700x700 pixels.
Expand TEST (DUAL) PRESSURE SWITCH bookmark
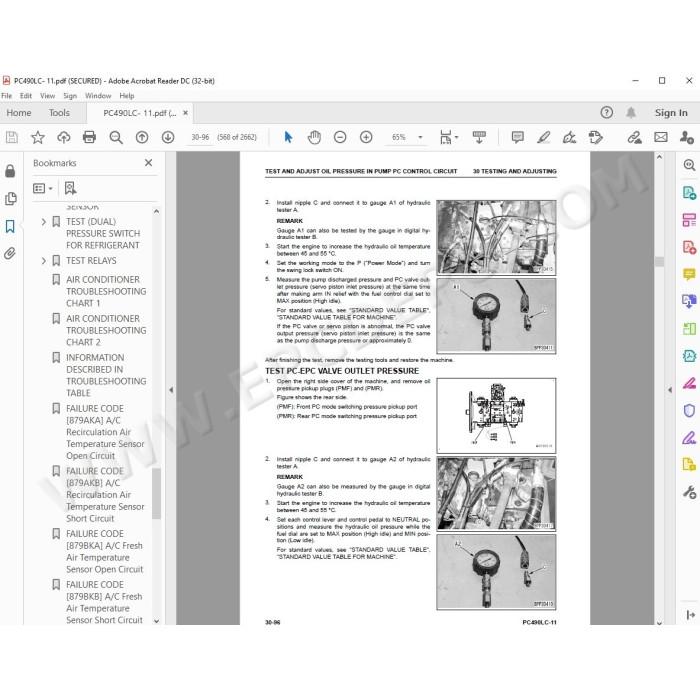[44, 222]
